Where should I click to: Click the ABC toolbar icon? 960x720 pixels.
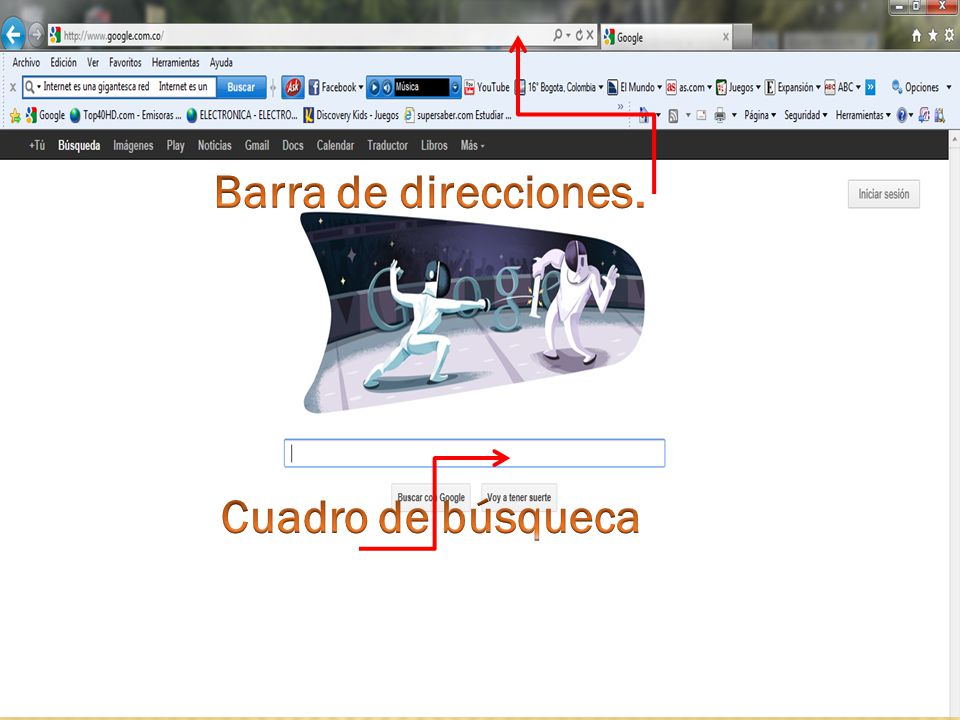(x=830, y=88)
